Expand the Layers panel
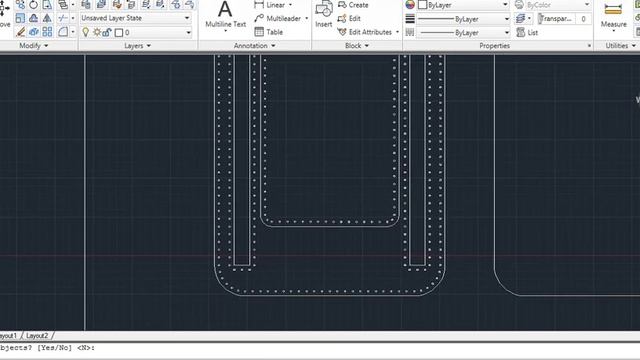640x360 pixels. (138, 46)
